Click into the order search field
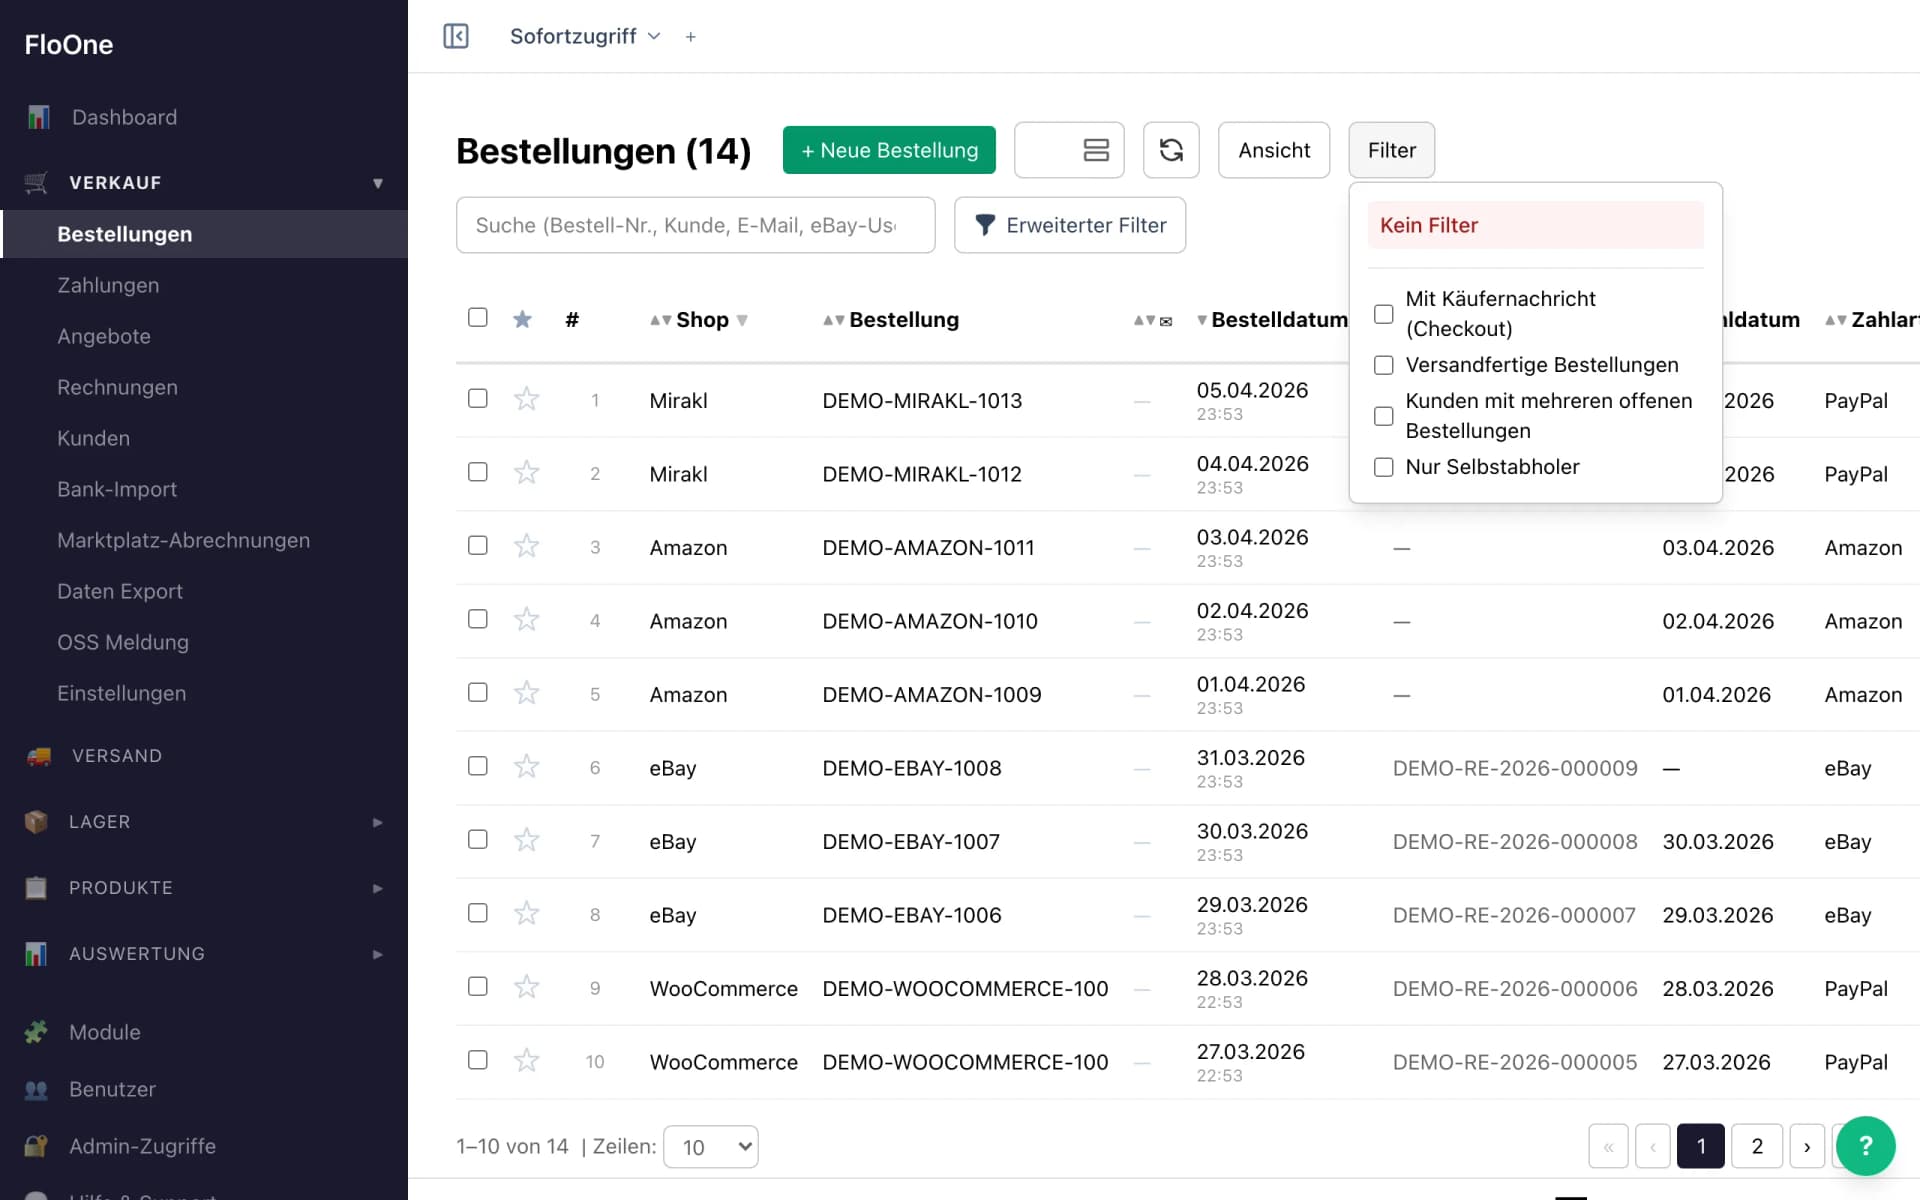Image resolution: width=1920 pixels, height=1200 pixels. pyautogui.click(x=696, y=225)
